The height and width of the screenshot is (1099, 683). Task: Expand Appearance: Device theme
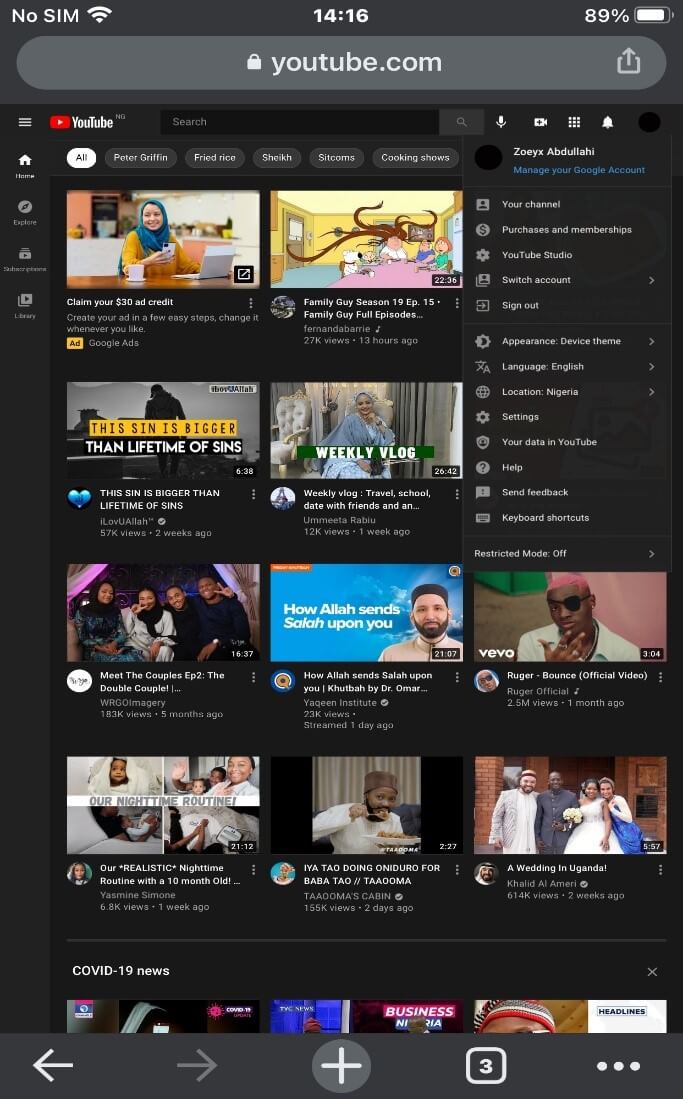567,341
